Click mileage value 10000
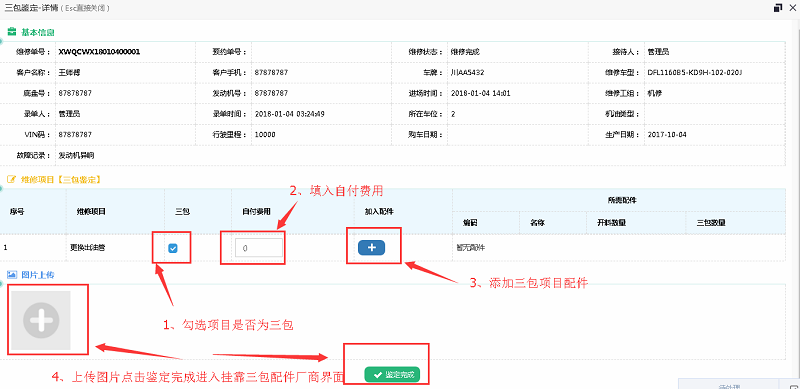 pyautogui.click(x=265, y=135)
